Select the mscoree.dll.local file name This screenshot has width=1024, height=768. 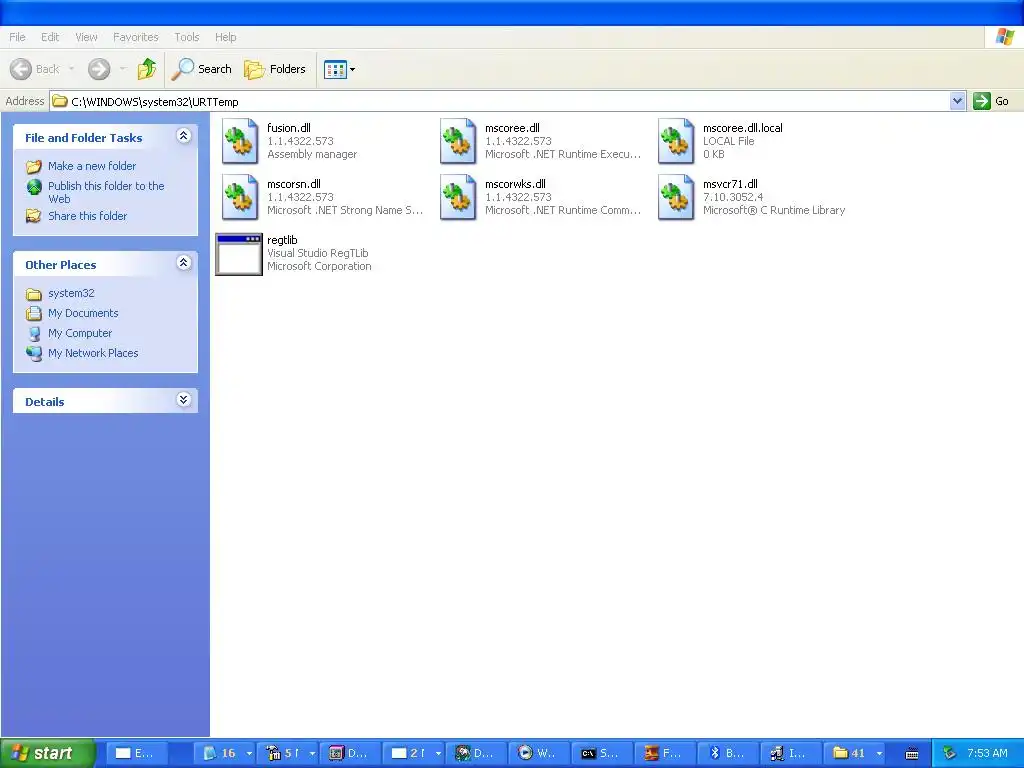point(743,128)
